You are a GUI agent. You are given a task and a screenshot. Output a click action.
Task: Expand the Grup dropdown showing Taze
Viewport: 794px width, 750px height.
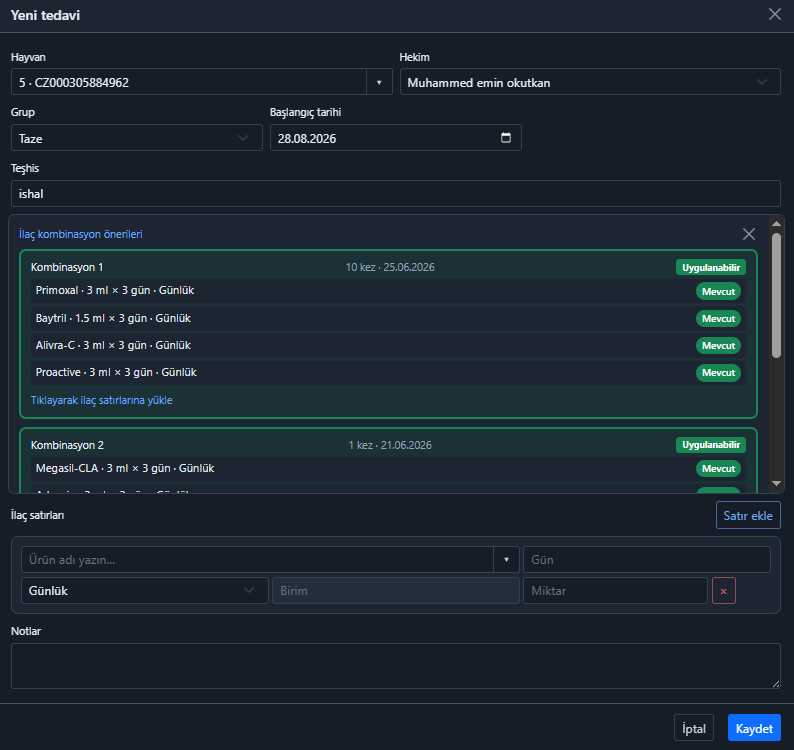point(137,138)
